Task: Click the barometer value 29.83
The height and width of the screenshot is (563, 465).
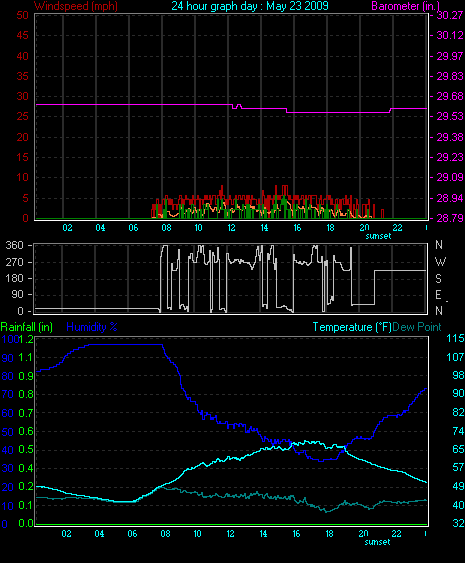Action: point(450,76)
